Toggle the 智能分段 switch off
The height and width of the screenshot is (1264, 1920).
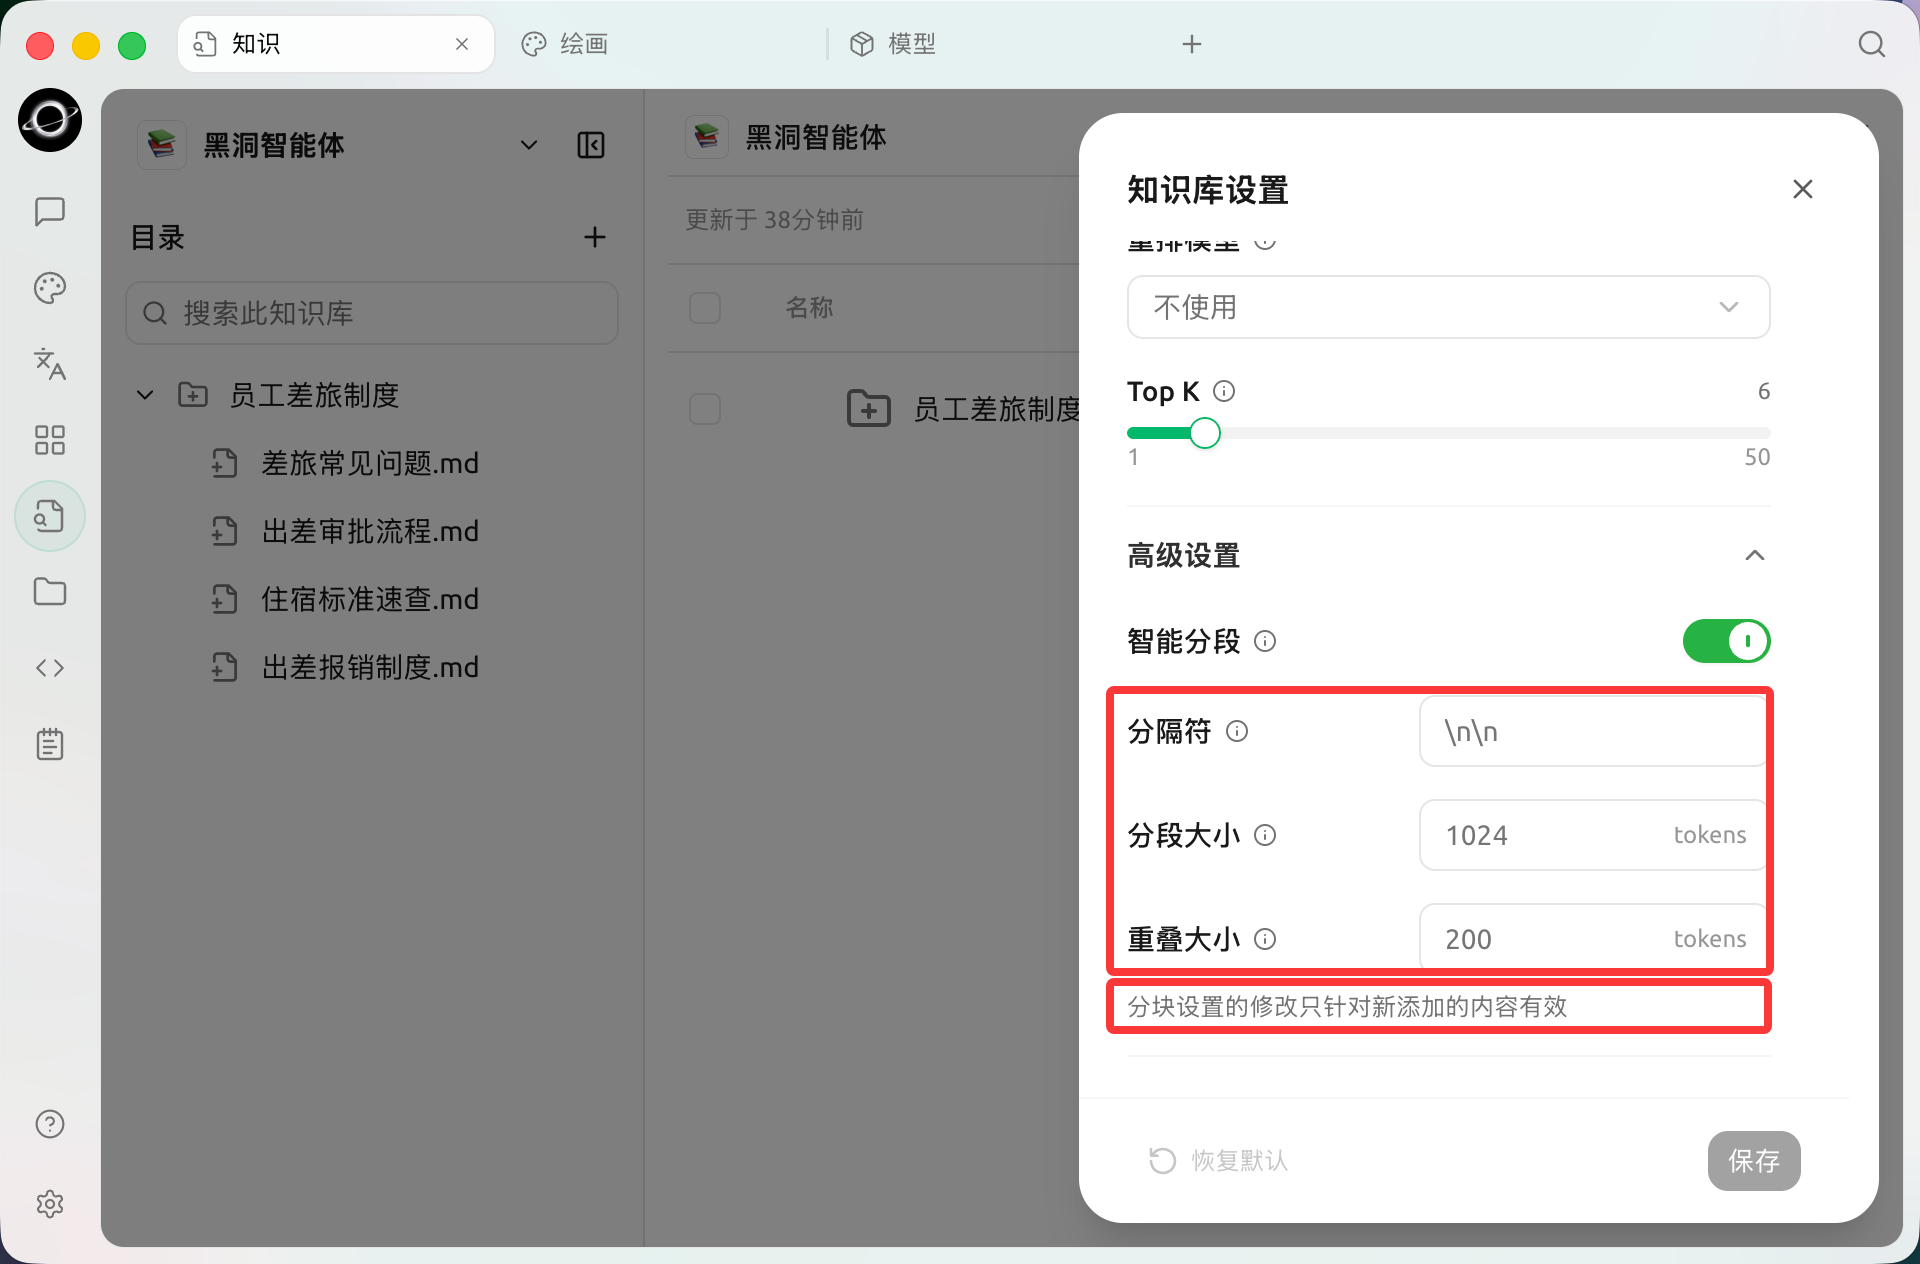(1726, 641)
